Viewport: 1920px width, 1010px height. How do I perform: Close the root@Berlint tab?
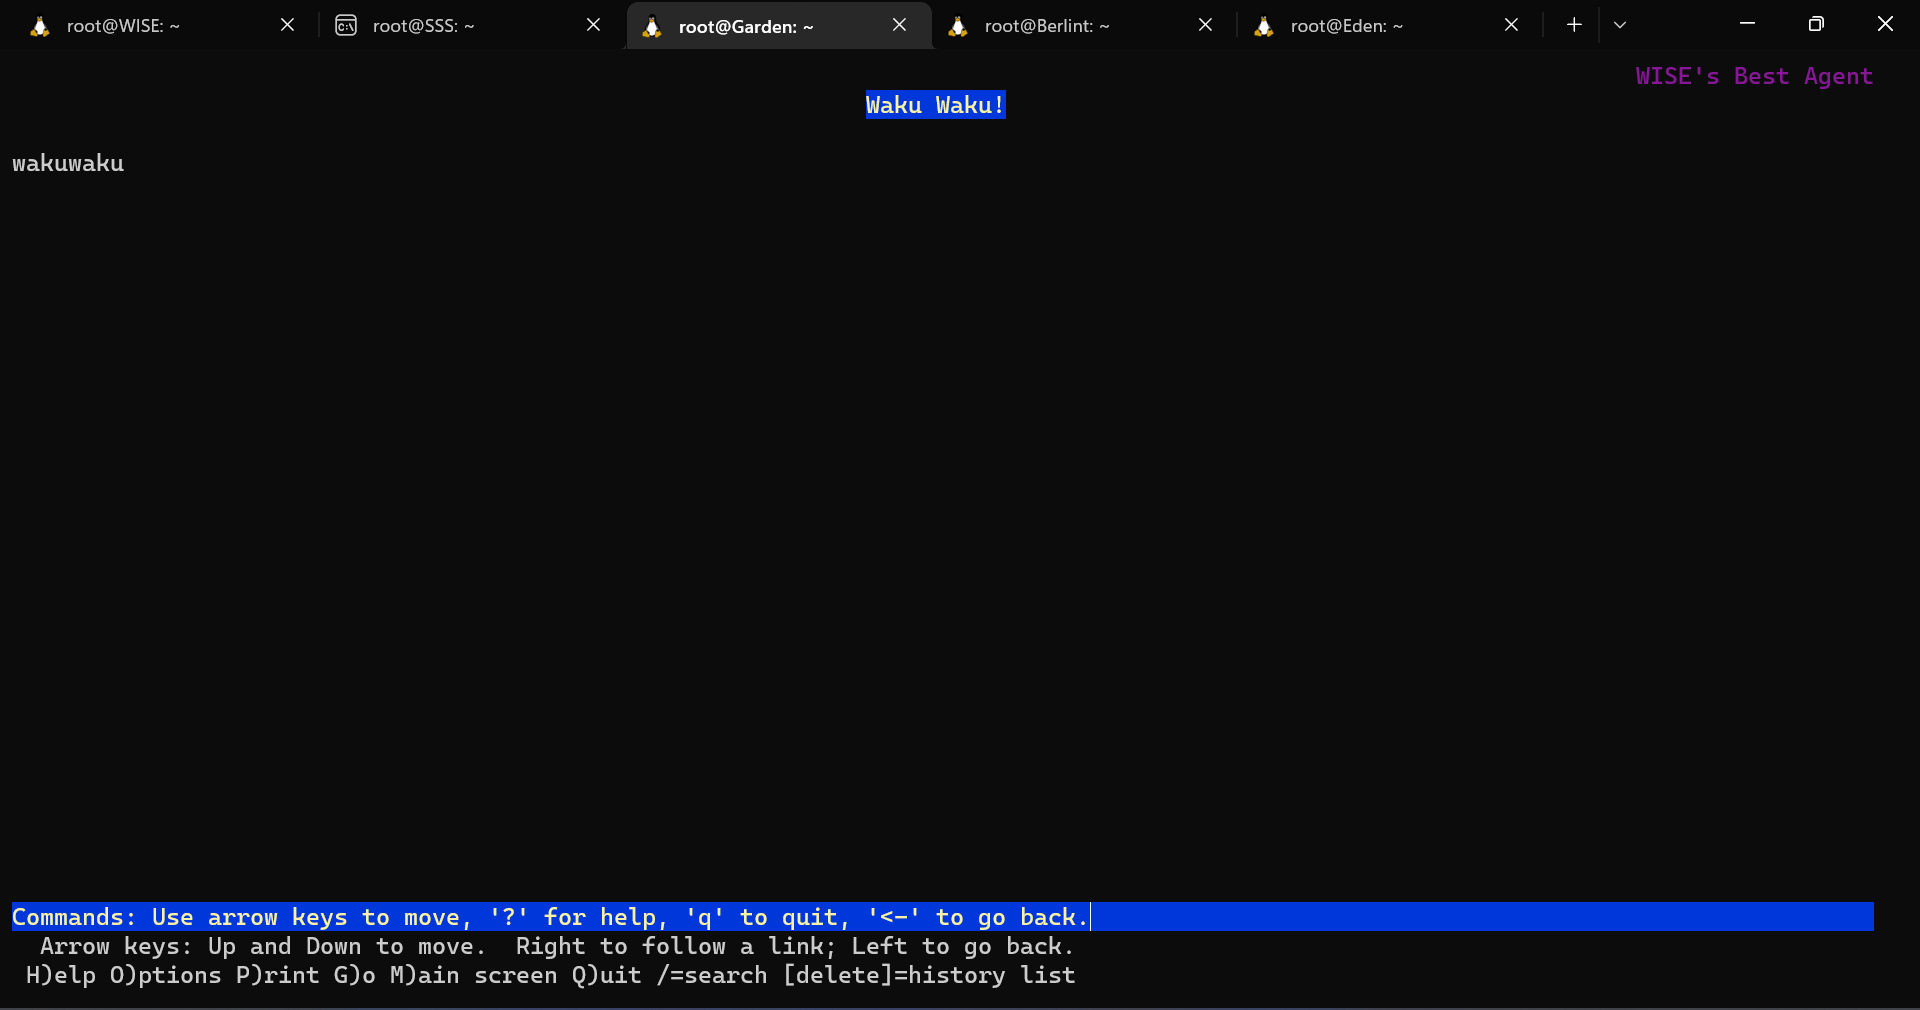pos(1205,25)
